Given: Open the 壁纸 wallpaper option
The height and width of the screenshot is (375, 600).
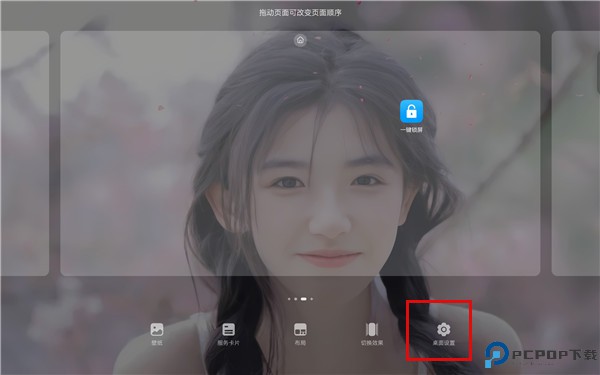Looking at the screenshot, I should pyautogui.click(x=157, y=334).
